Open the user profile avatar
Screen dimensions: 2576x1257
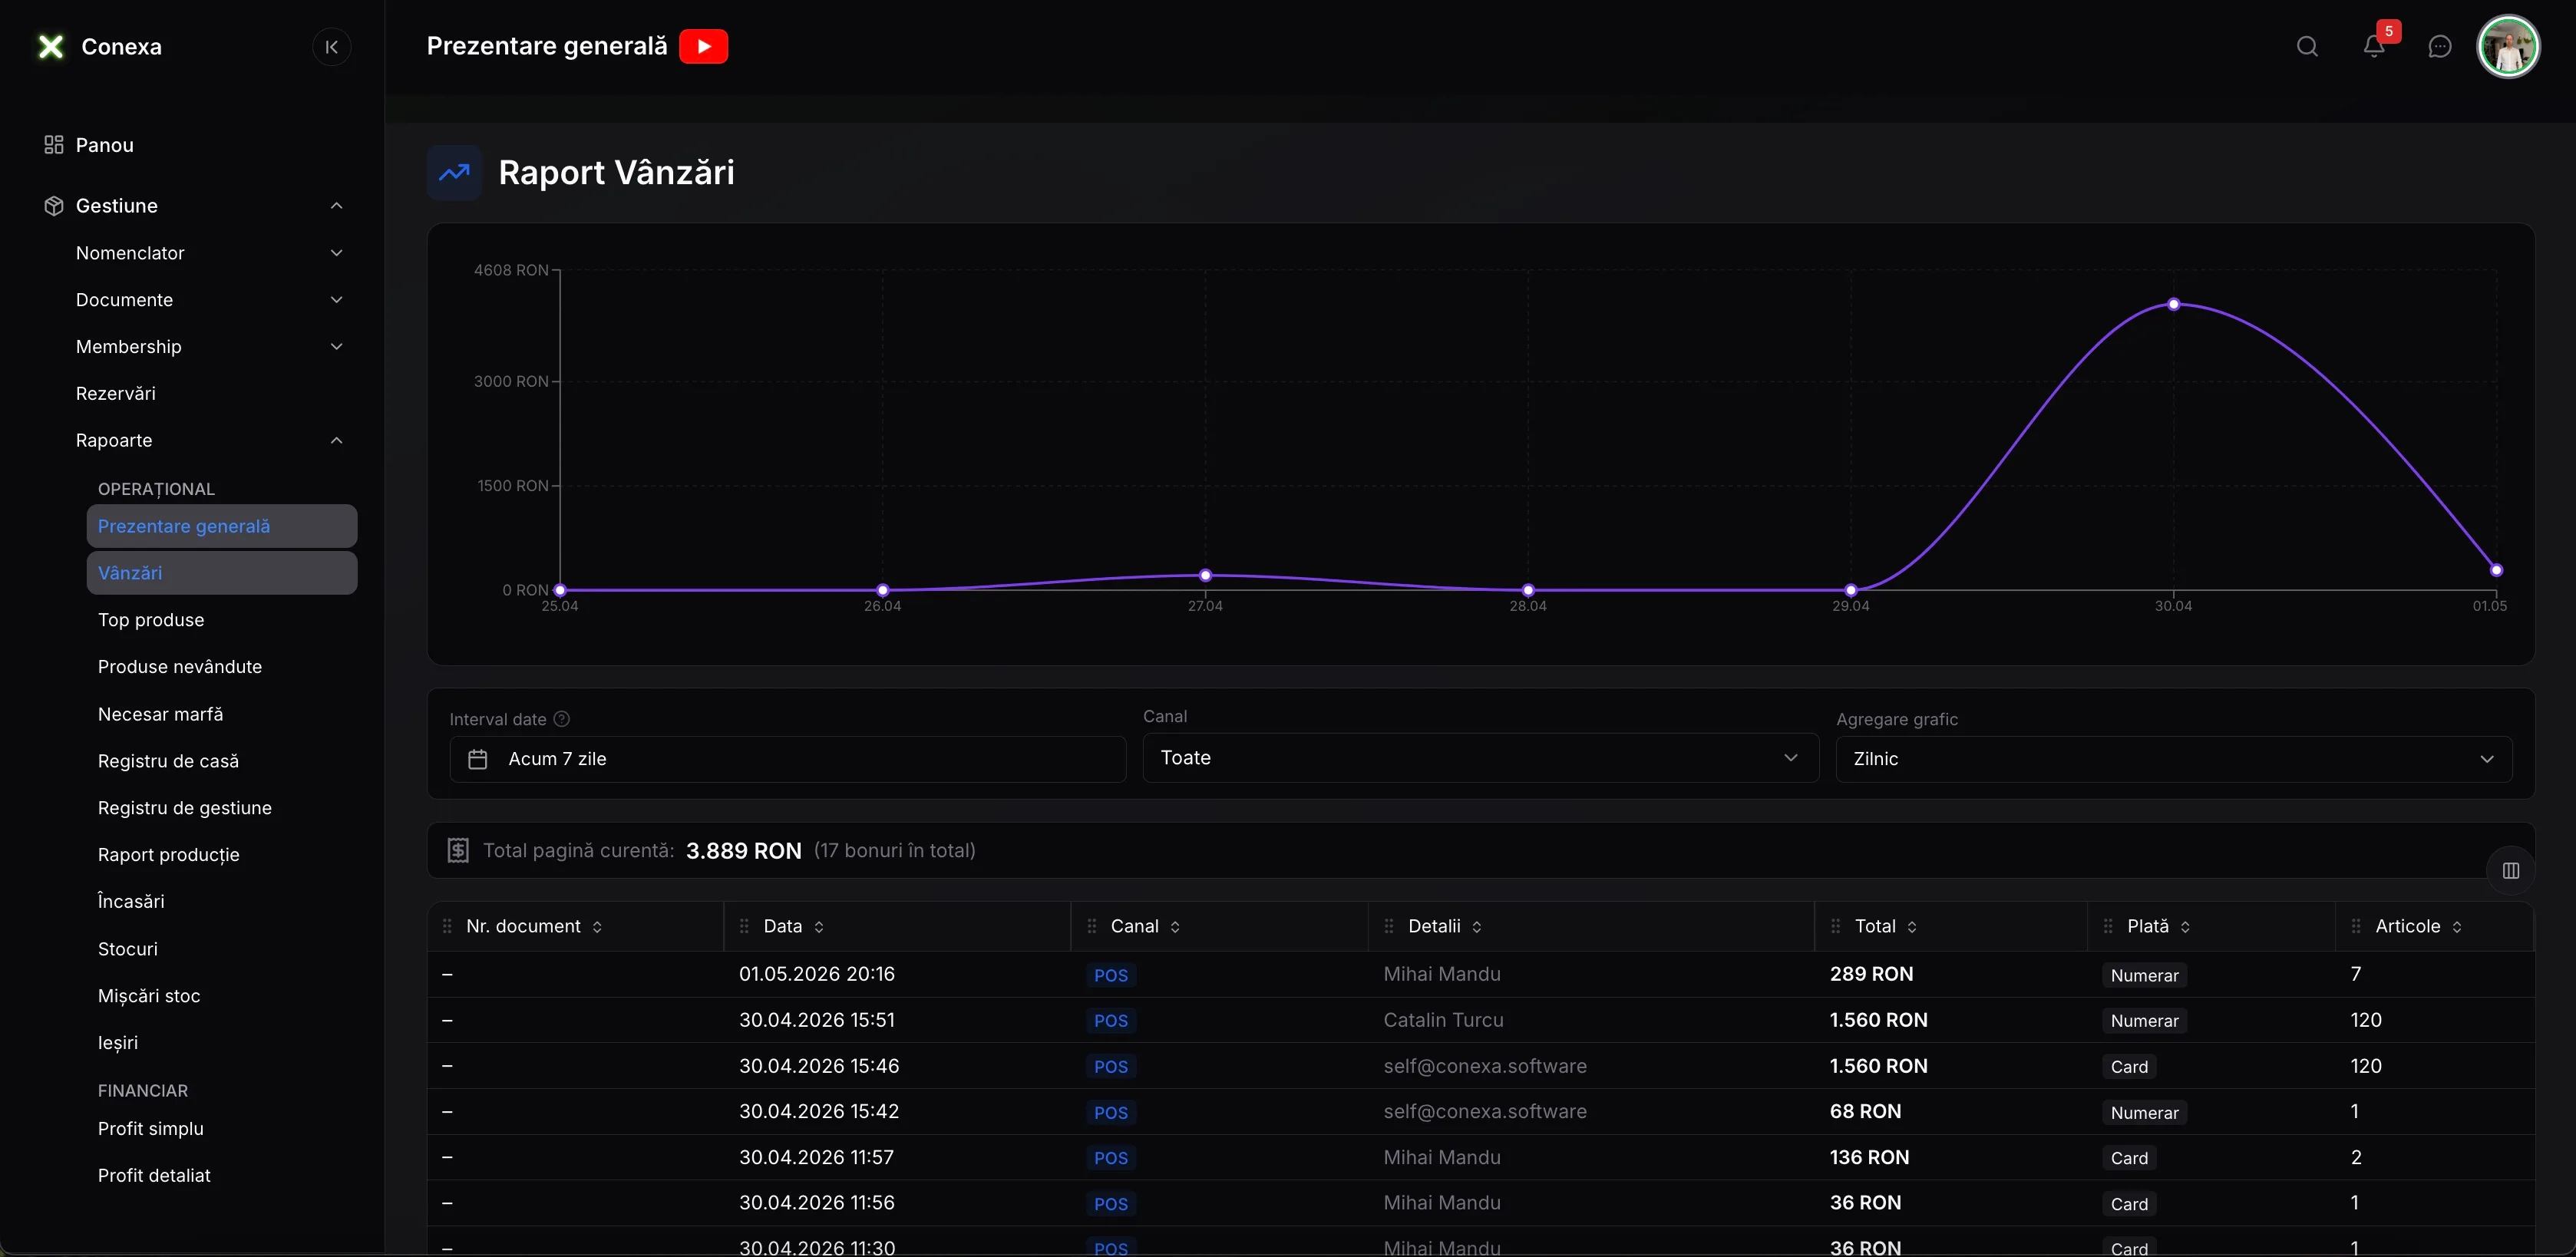coord(2508,46)
